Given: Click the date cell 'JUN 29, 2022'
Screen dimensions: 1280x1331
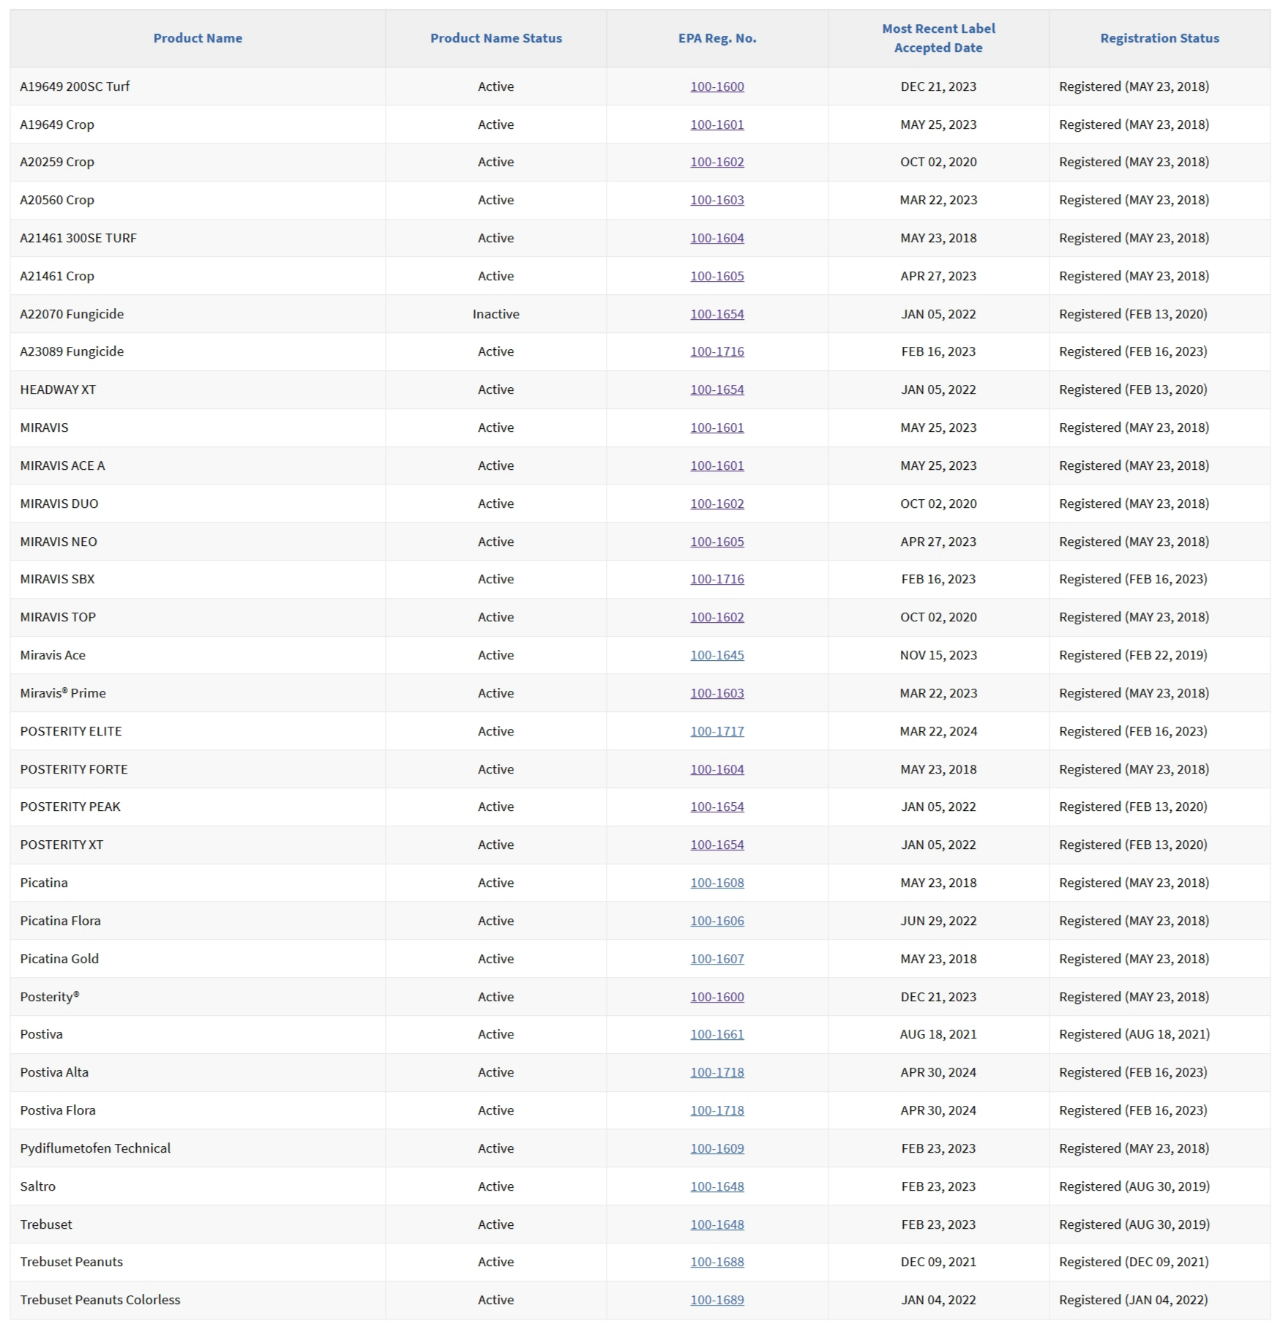Looking at the screenshot, I should [938, 921].
